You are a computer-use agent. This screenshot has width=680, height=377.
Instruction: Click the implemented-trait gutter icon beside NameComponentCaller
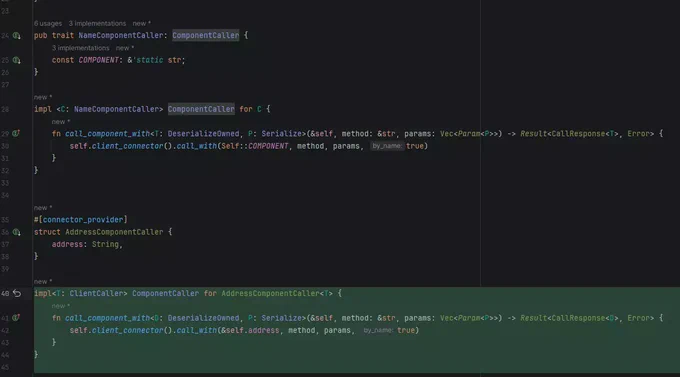(16, 36)
